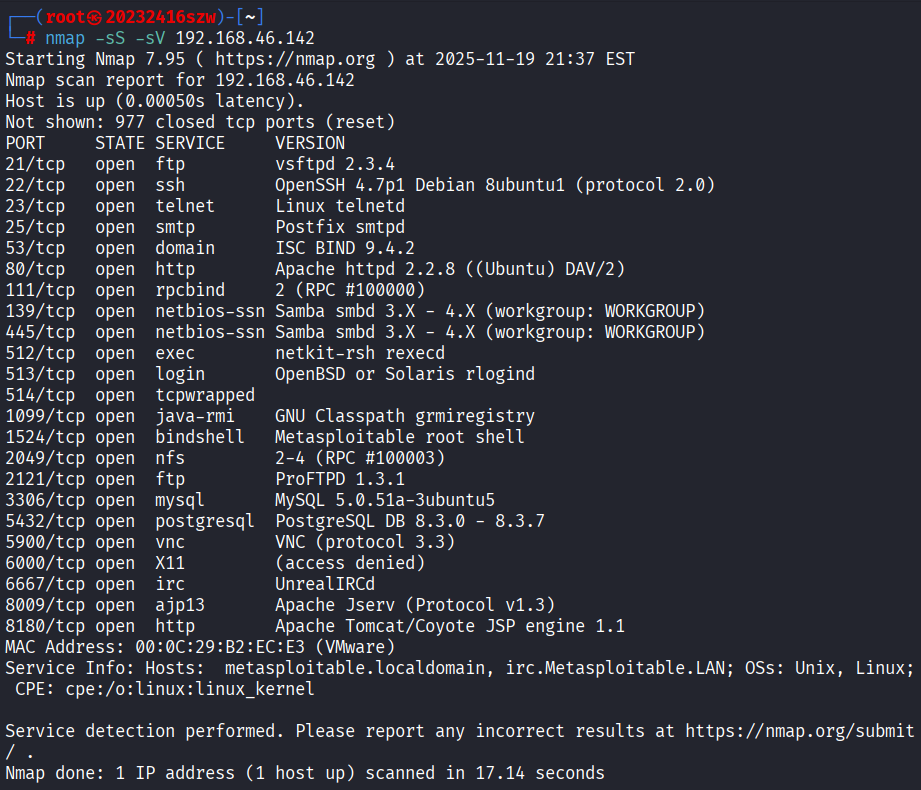
Task: Click the typed nmap -sS -sV command
Action: pyautogui.click(x=180, y=38)
